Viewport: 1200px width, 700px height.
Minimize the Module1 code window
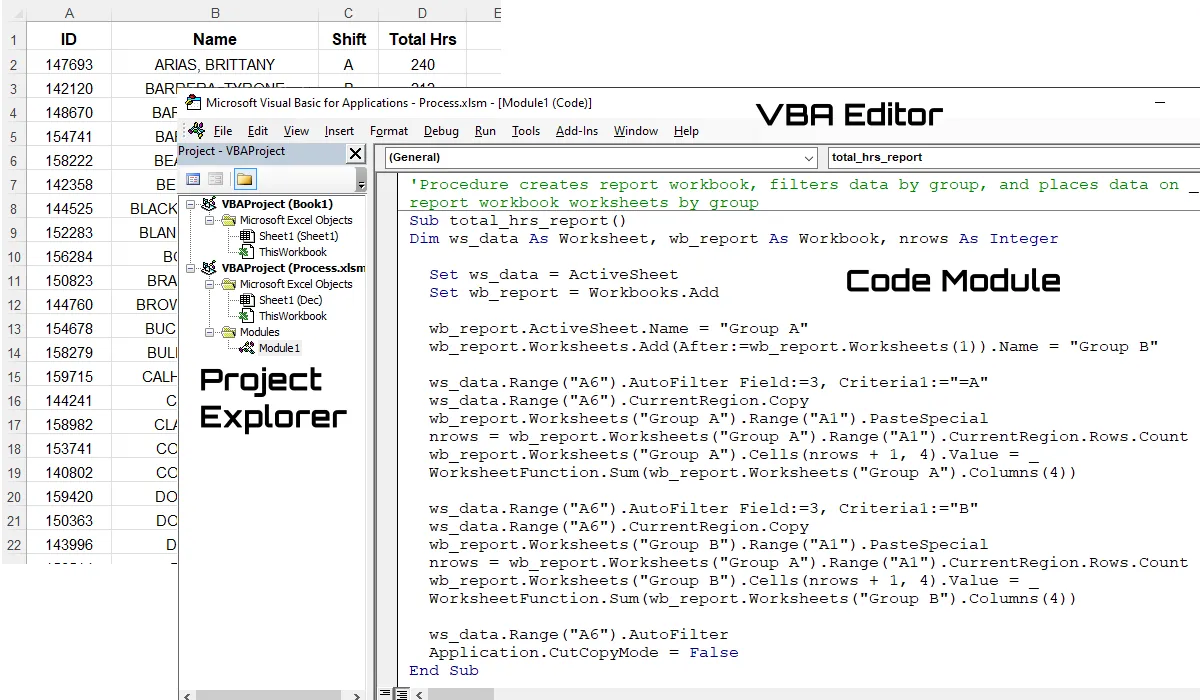pos(1160,102)
